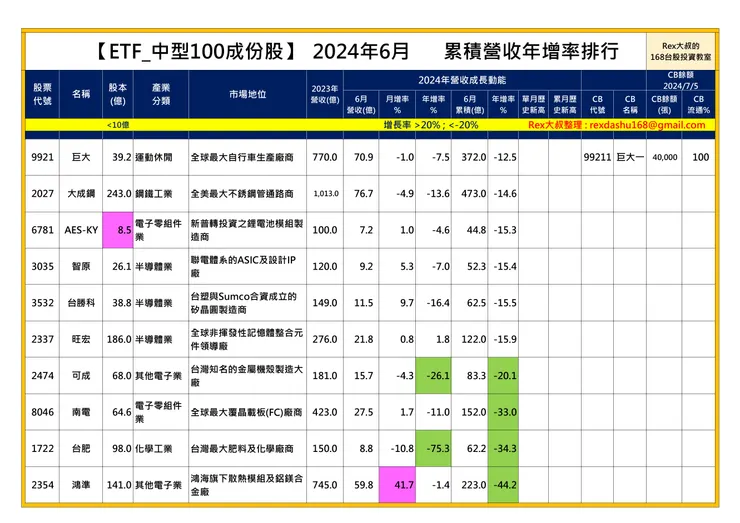Select the name cell 鴻準
This screenshot has height=523, width=740.
[x=81, y=485]
